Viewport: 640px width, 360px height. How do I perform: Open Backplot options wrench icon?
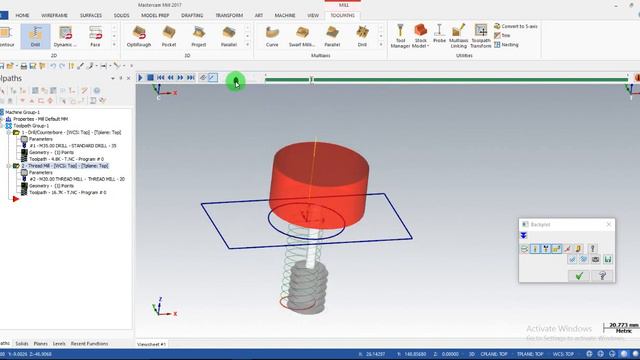point(593,249)
